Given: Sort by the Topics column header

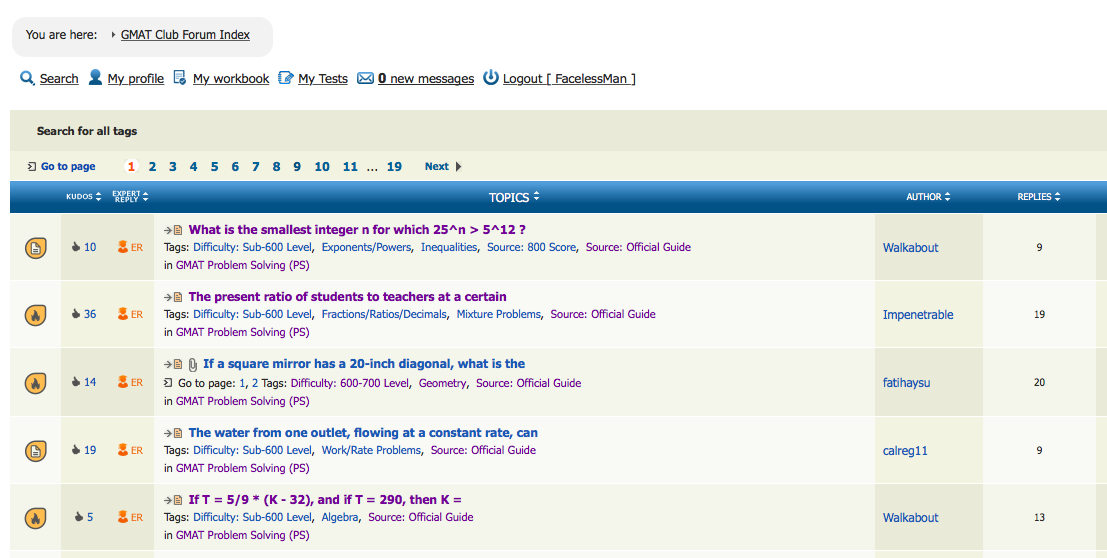Looking at the screenshot, I should [x=514, y=197].
